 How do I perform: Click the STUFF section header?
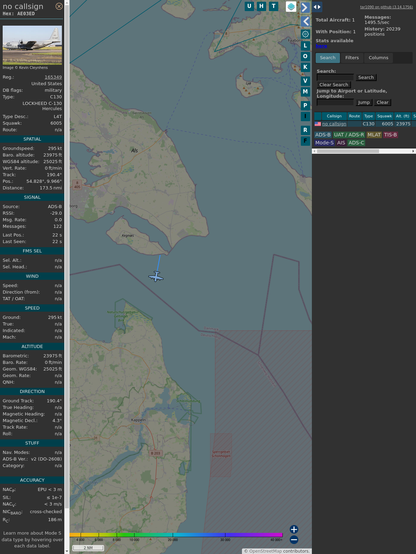click(x=32, y=443)
